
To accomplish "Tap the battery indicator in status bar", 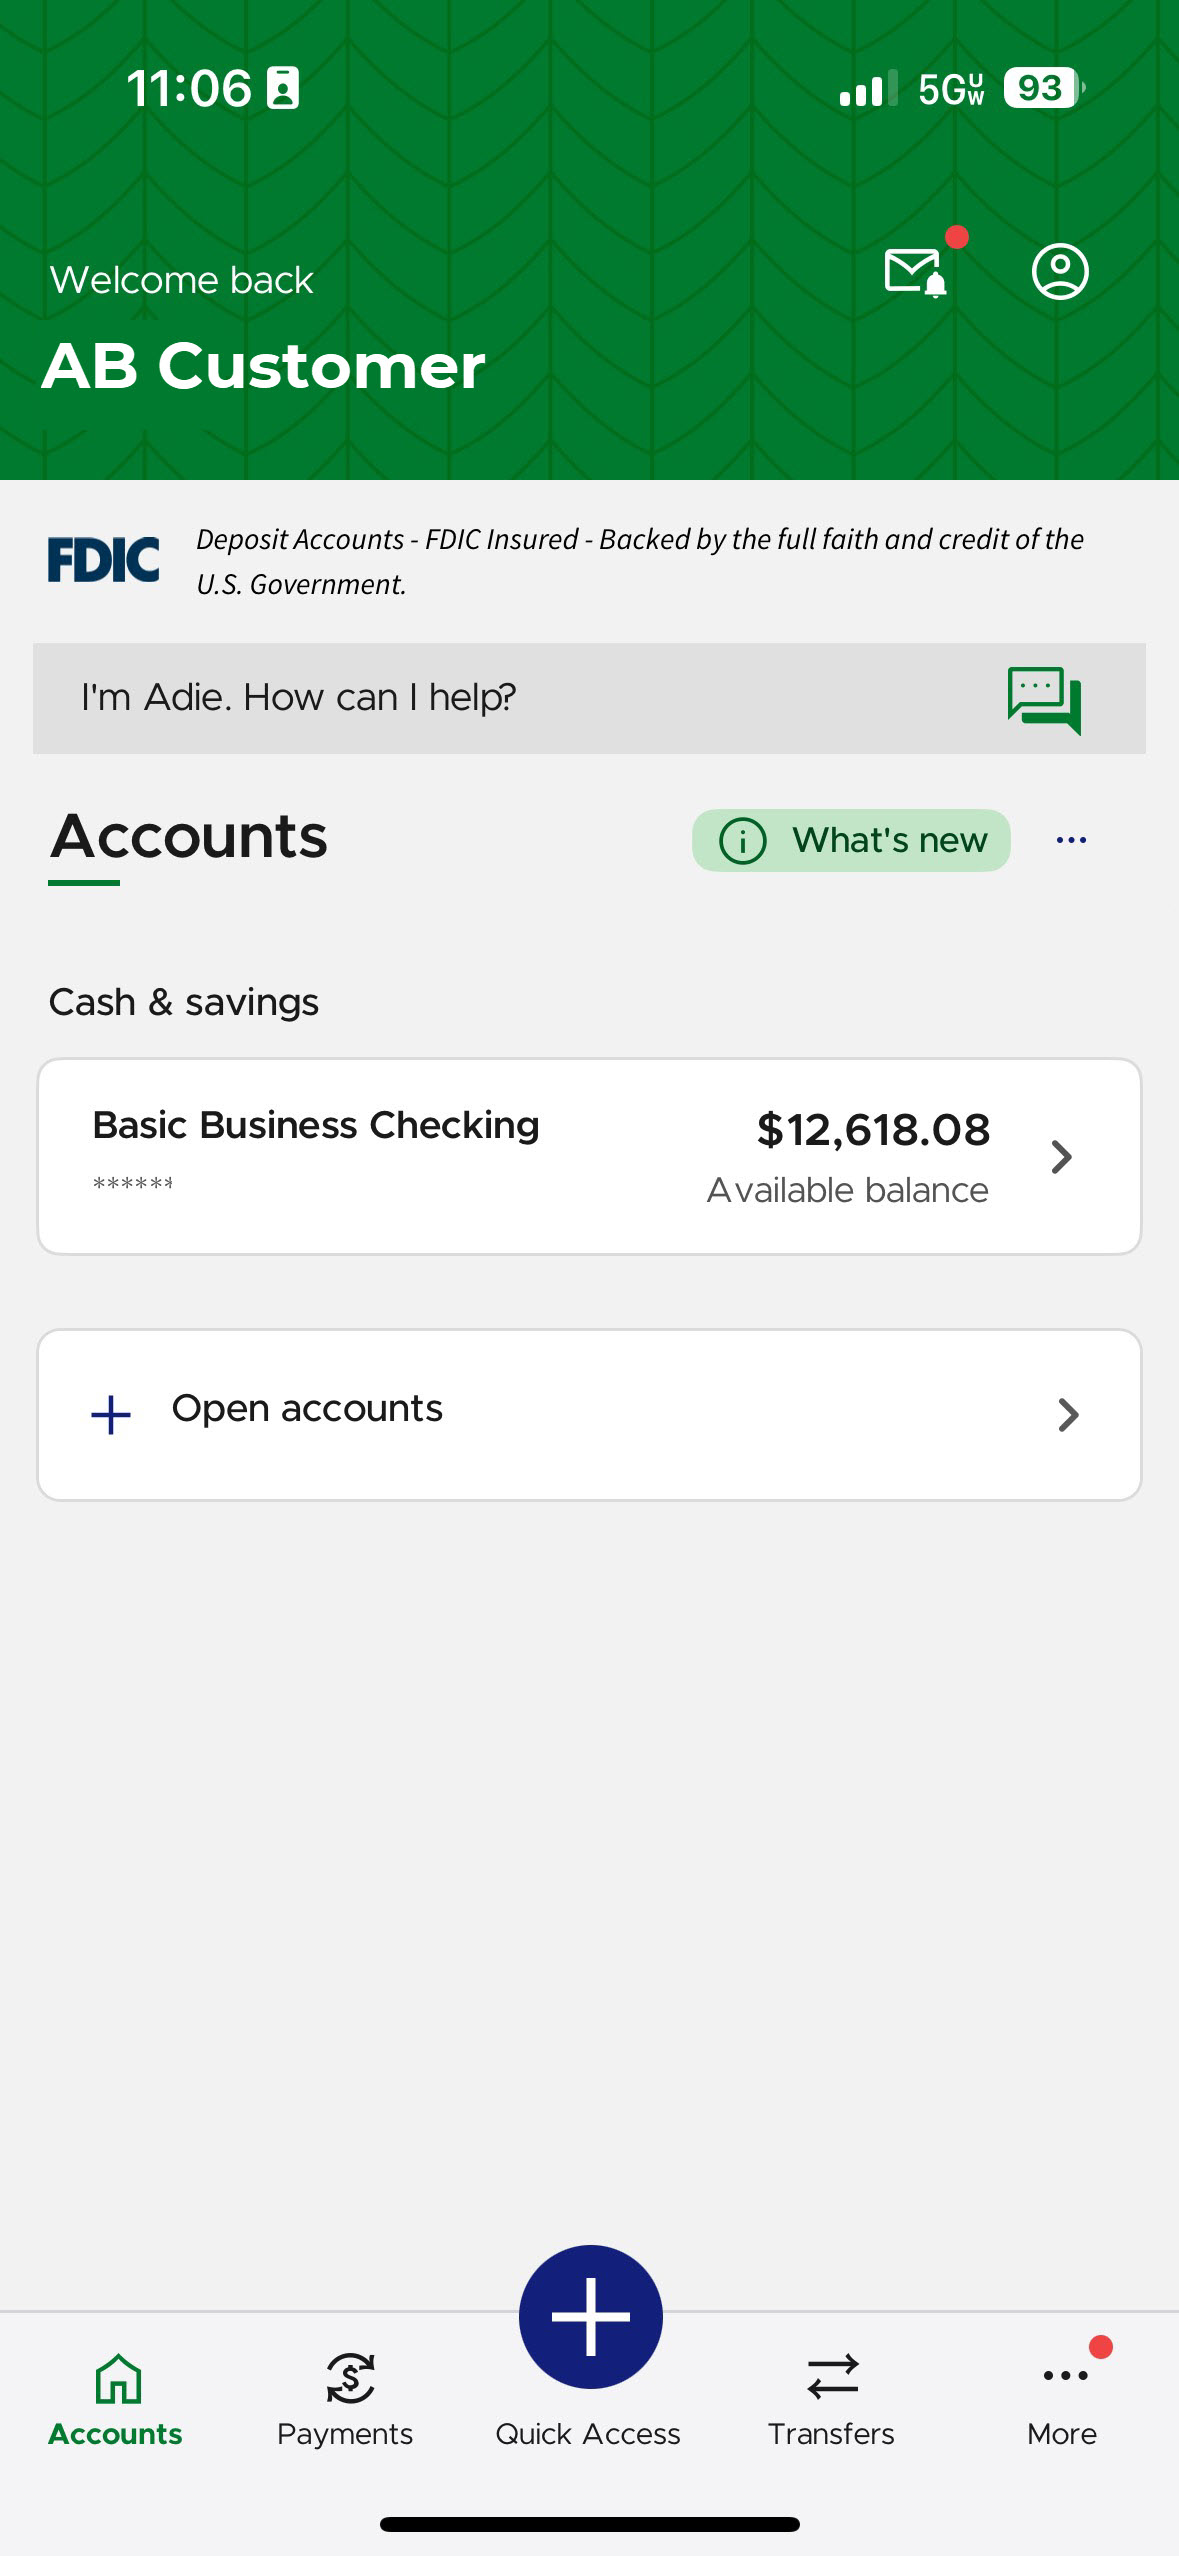I will coord(1043,88).
